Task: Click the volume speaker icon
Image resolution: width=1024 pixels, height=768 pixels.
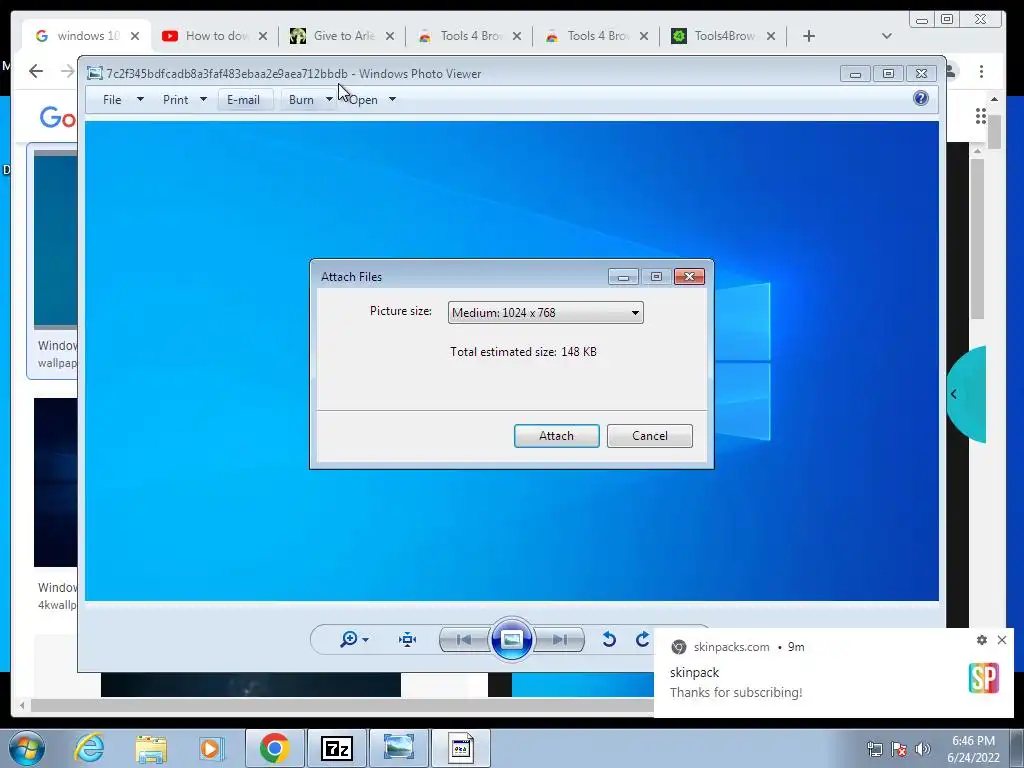Action: [x=922, y=749]
